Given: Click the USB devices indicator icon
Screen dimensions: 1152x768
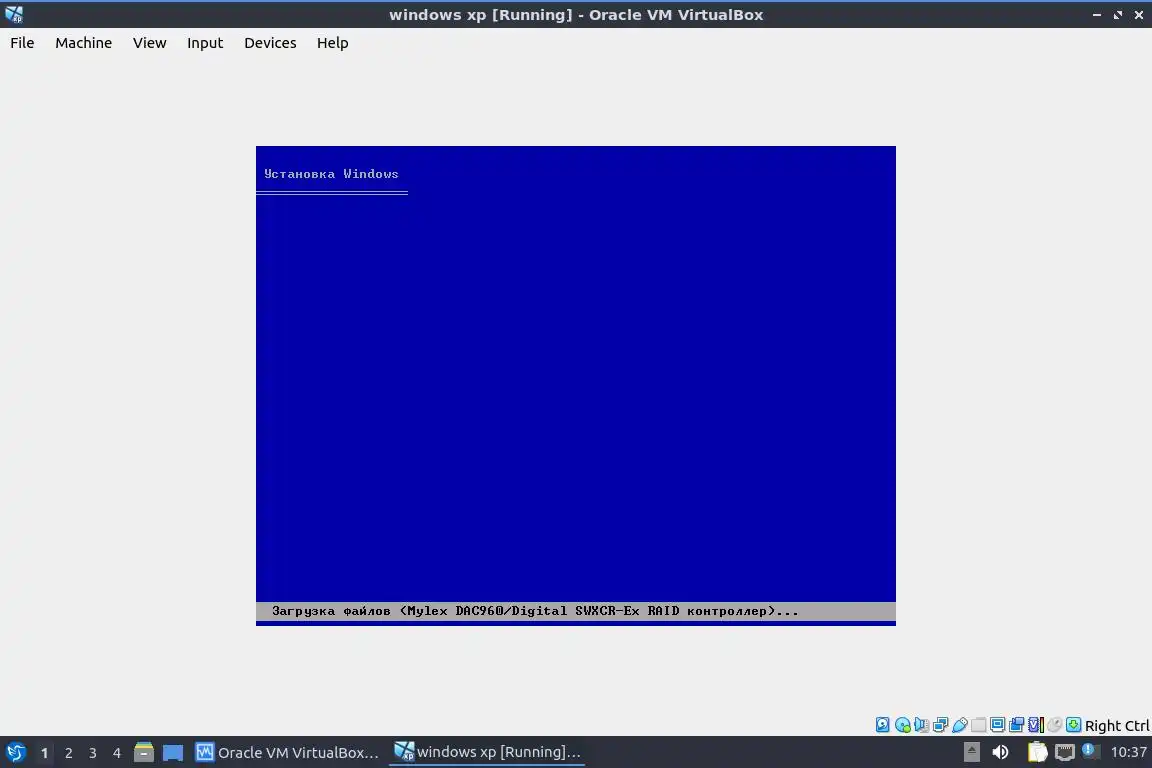Looking at the screenshot, I should pos(960,725).
